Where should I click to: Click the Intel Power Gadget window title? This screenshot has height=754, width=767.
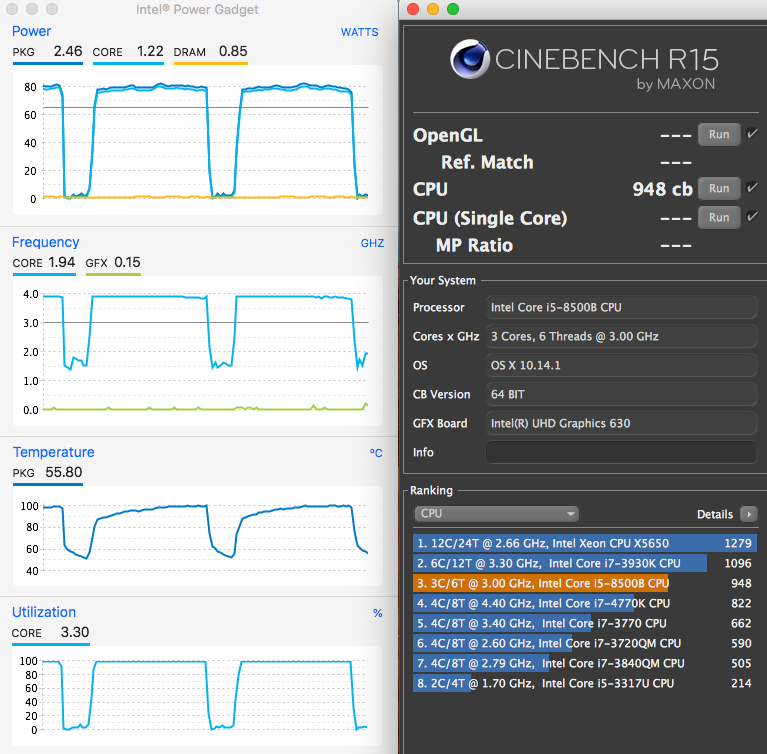tap(197, 10)
